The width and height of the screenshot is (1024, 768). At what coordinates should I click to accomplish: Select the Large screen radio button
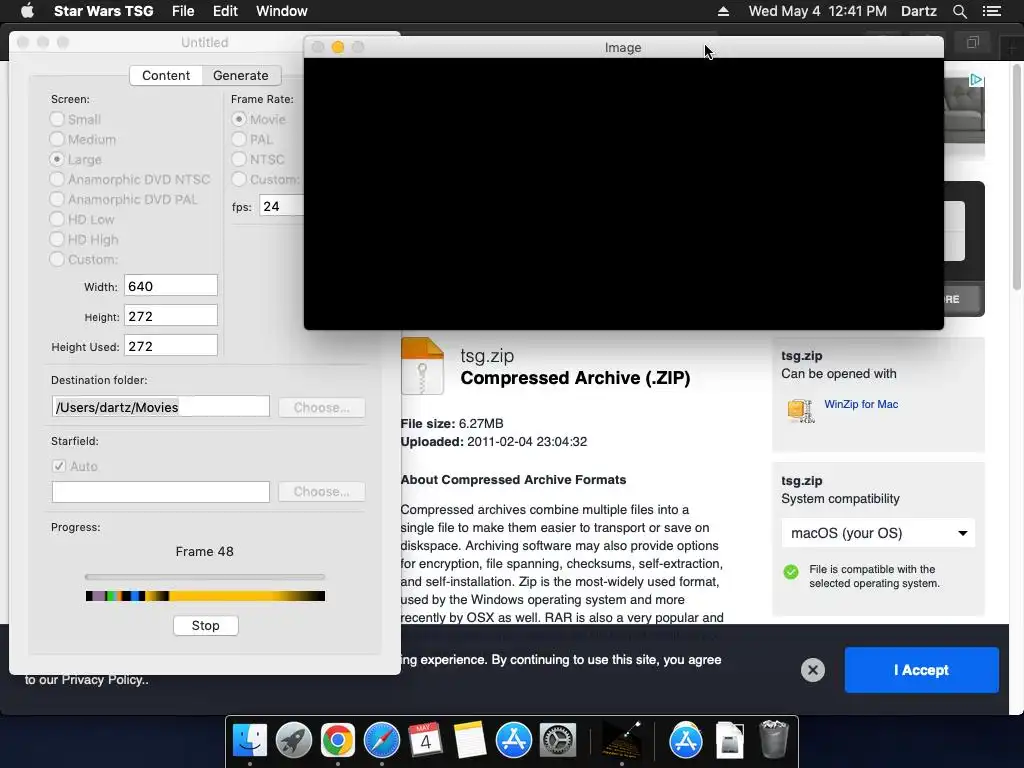57,159
